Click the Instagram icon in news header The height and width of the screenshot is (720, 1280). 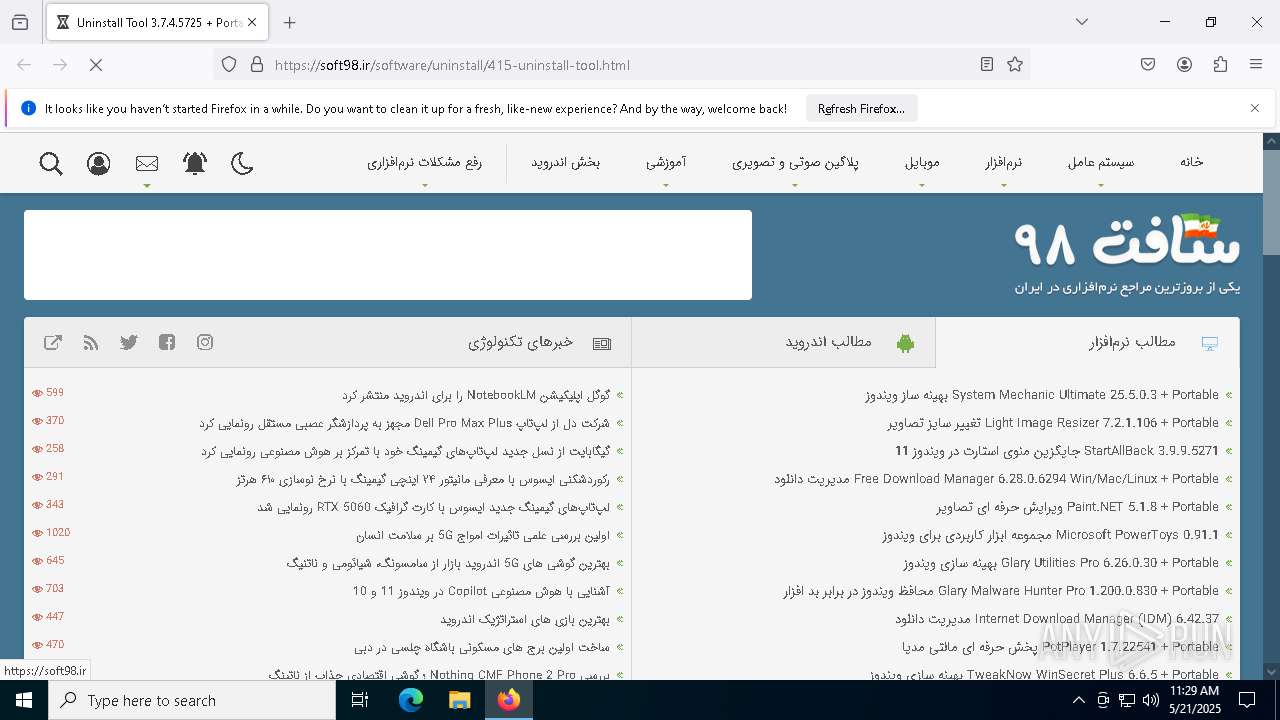(205, 342)
